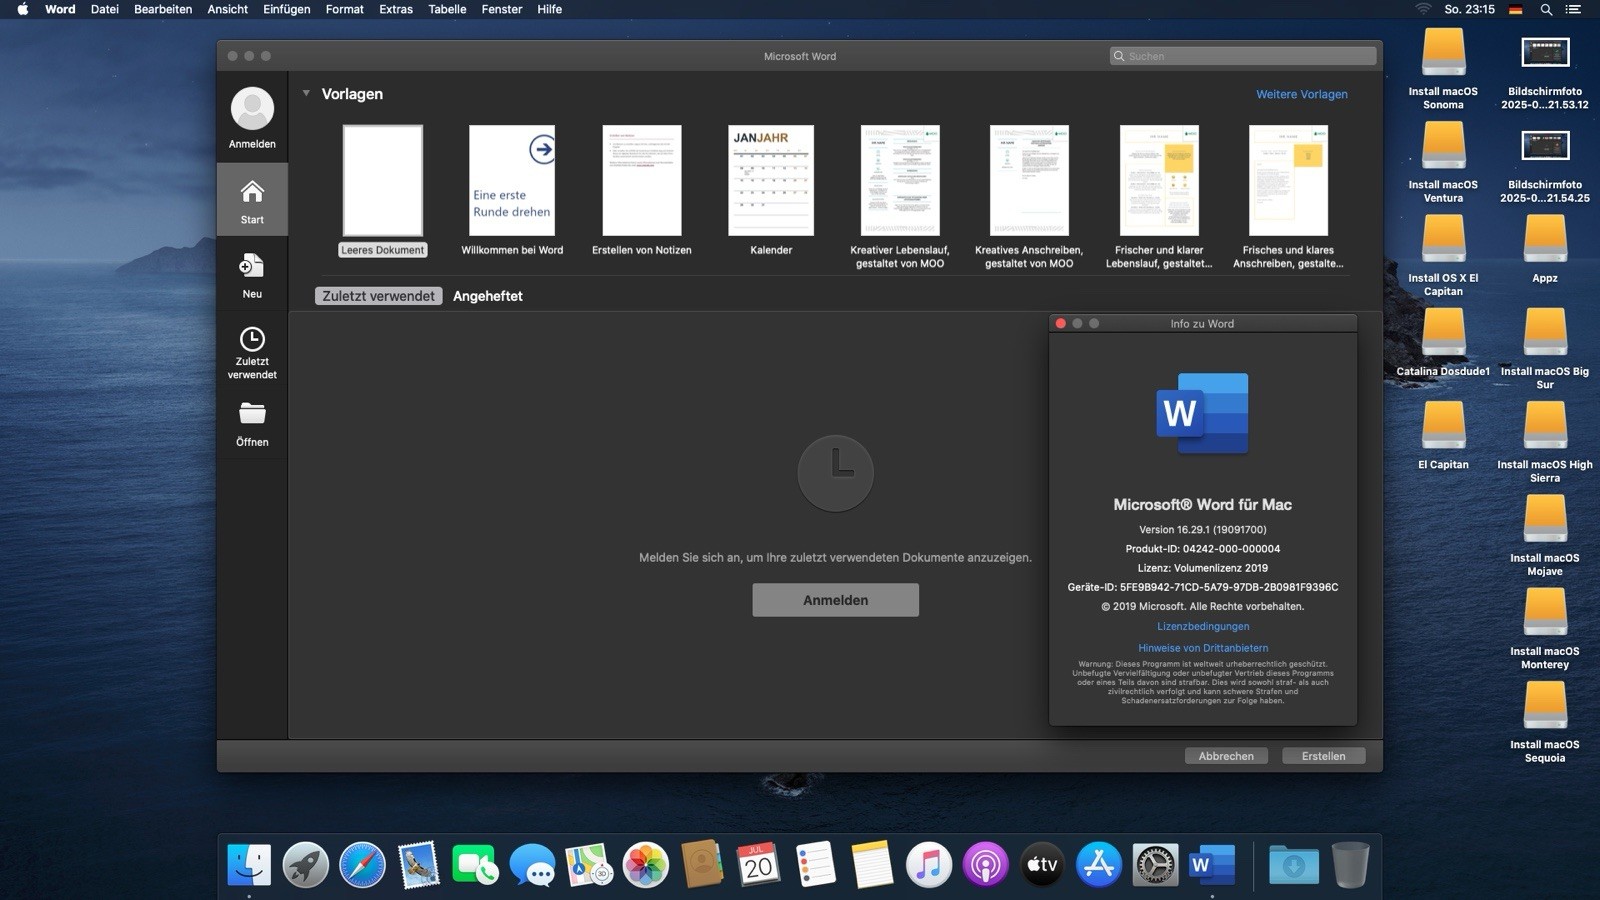Select the Zuletzt verwendet tab

coord(379,296)
